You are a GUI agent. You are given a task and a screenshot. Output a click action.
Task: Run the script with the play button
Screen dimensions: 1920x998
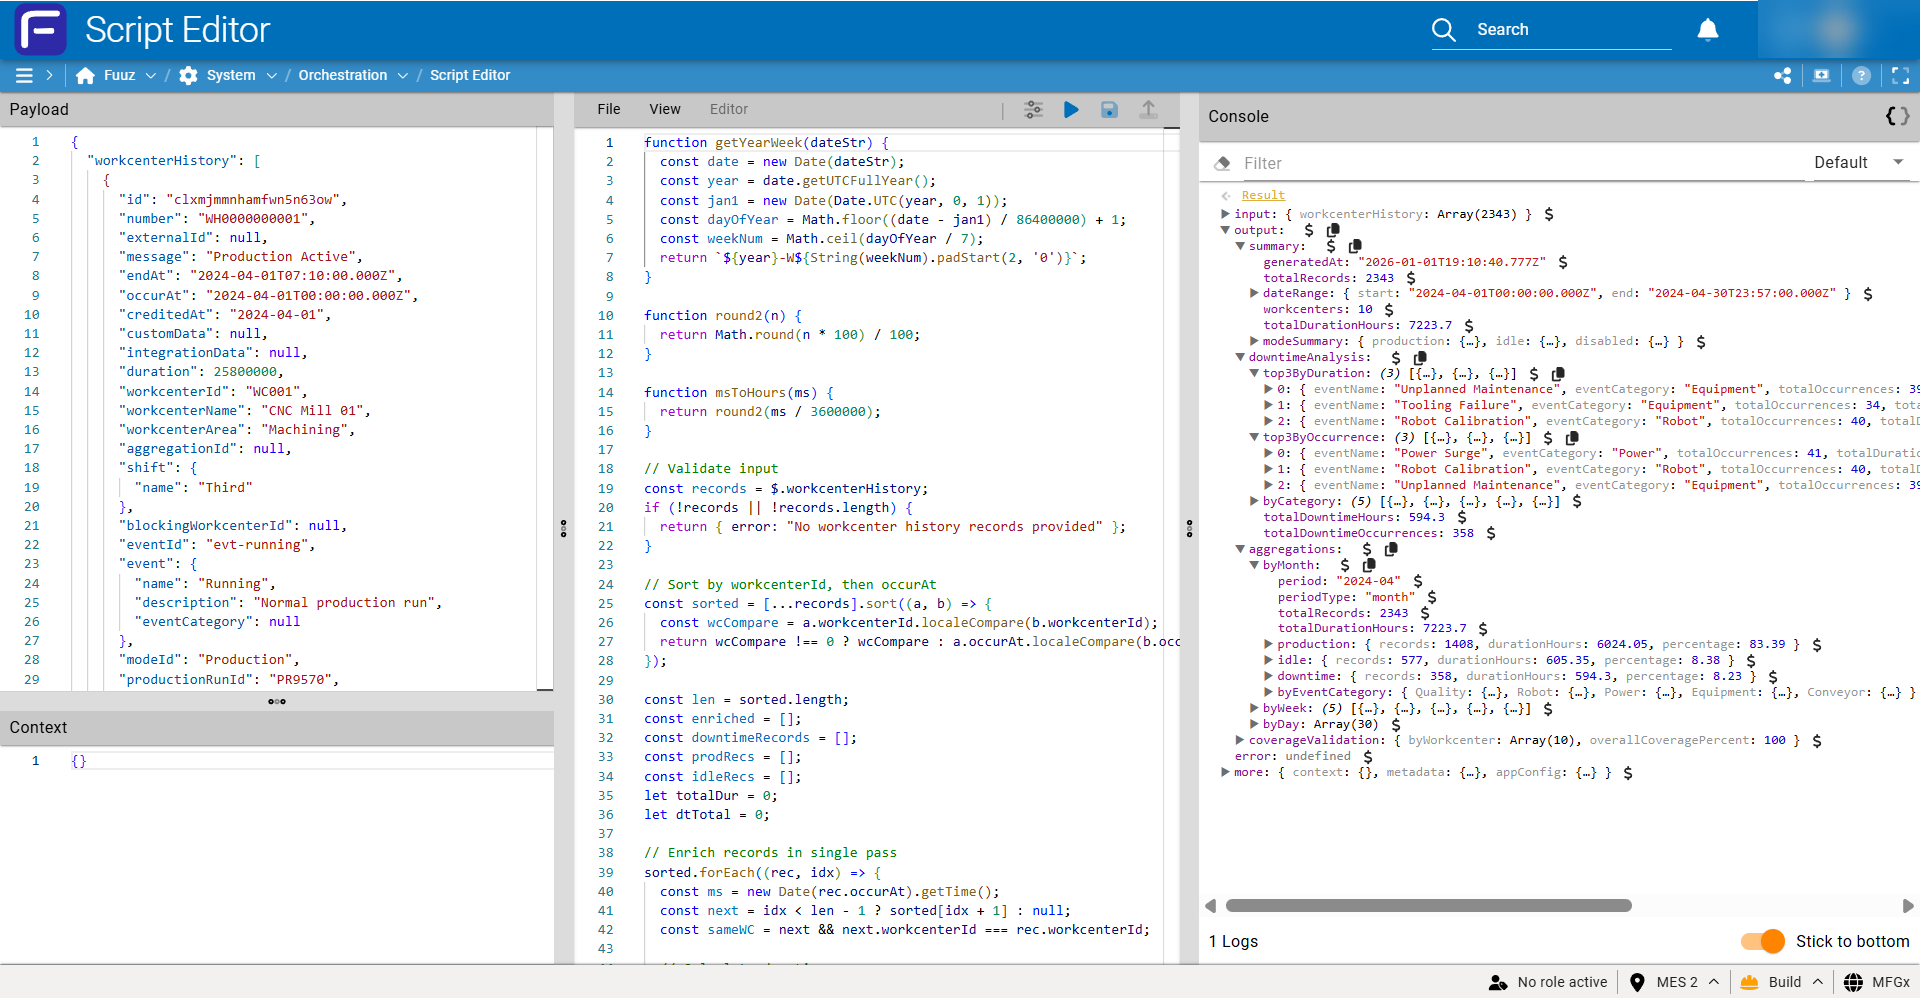point(1071,109)
